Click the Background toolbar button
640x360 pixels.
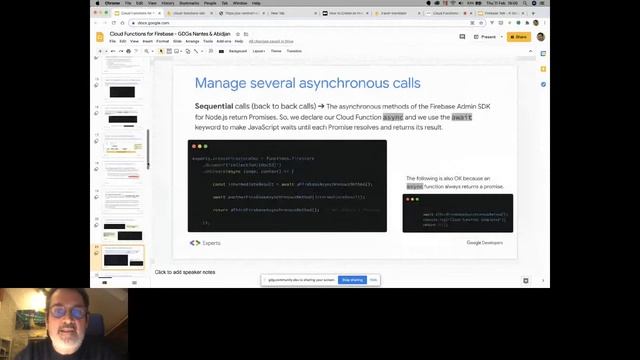(238, 51)
